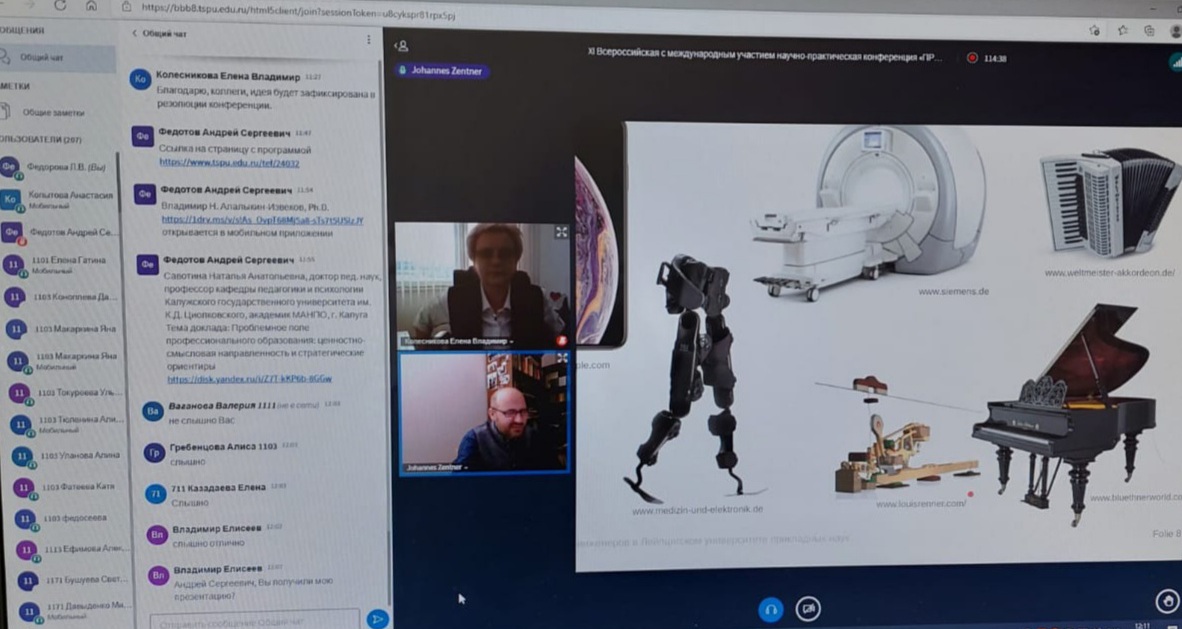
Task: Toggle the share webcam button
Action: pos(808,609)
